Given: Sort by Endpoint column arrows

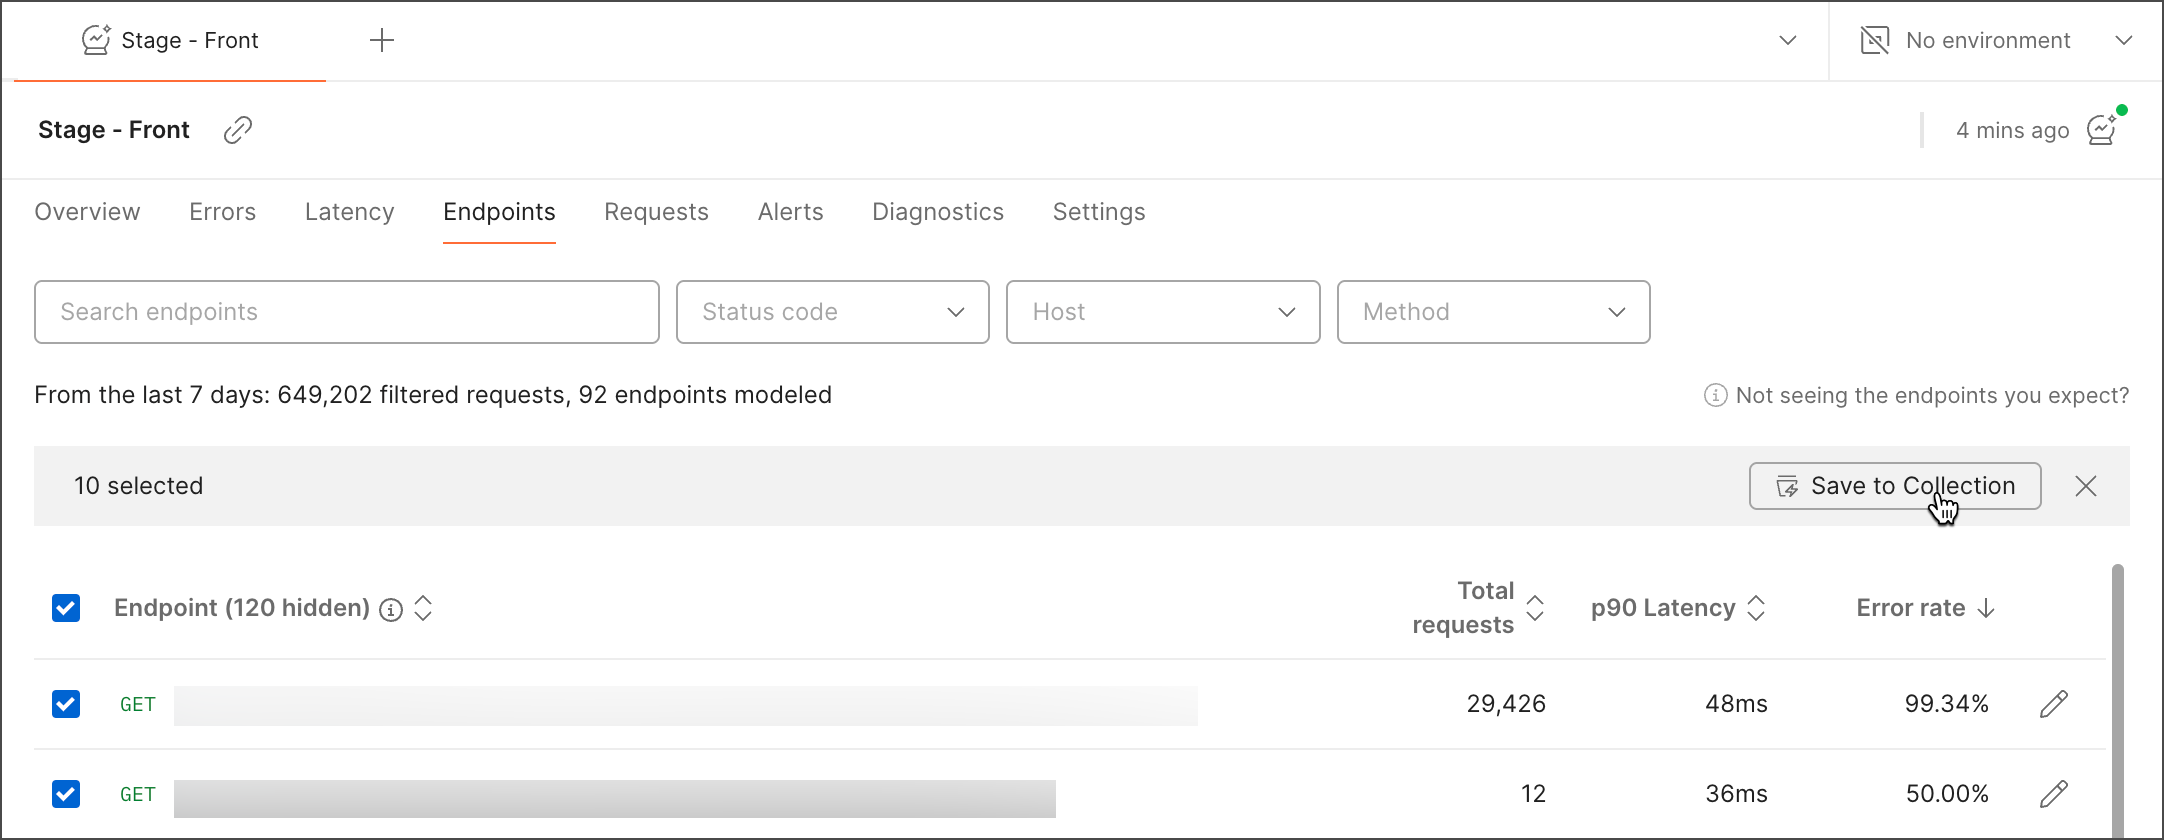Looking at the screenshot, I should tap(423, 608).
